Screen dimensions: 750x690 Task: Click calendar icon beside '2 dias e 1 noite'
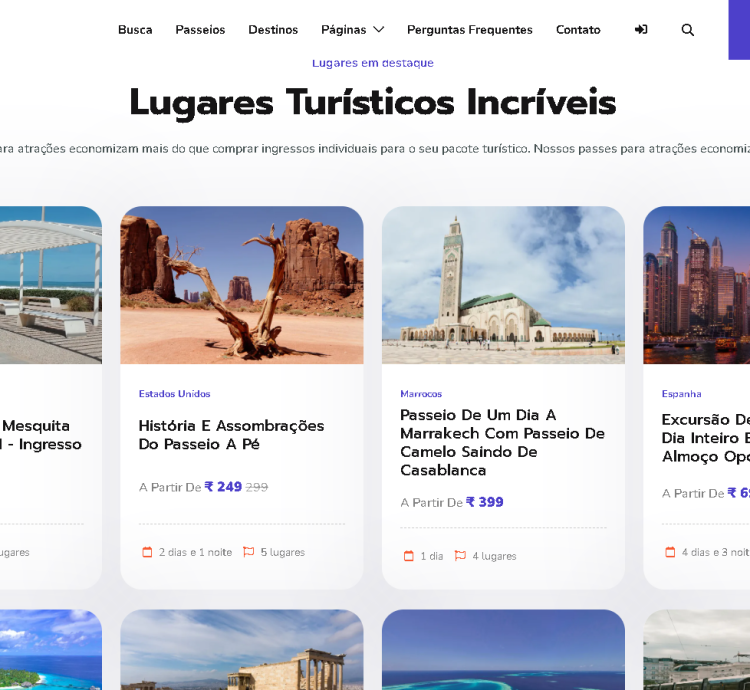coord(147,552)
